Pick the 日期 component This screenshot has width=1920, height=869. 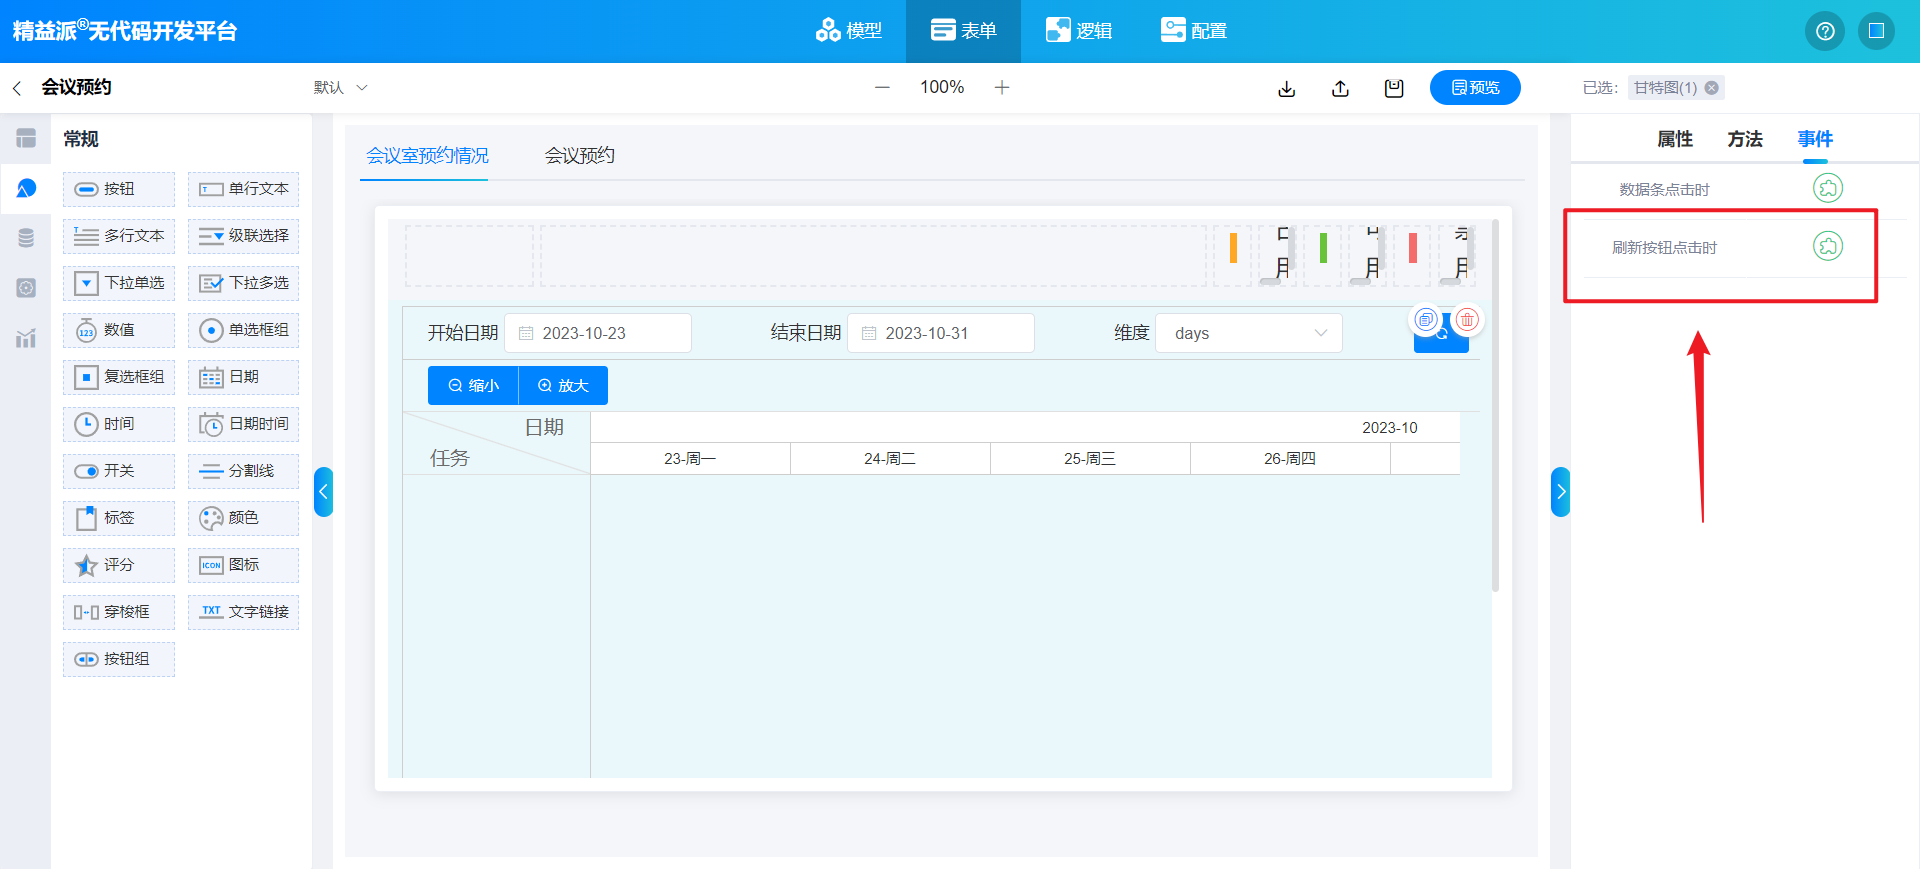pos(243,377)
